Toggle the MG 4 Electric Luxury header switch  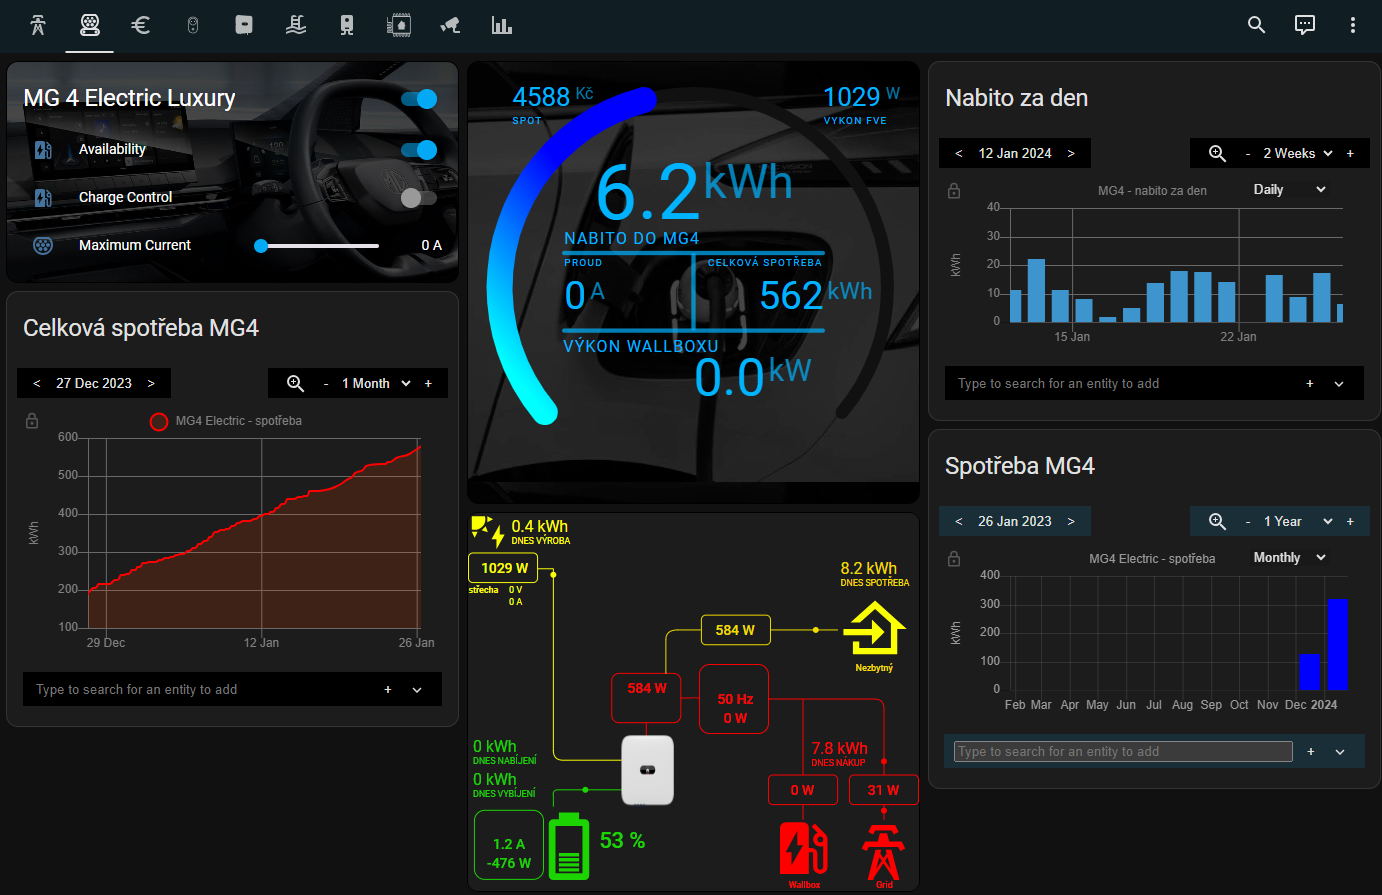click(x=419, y=98)
